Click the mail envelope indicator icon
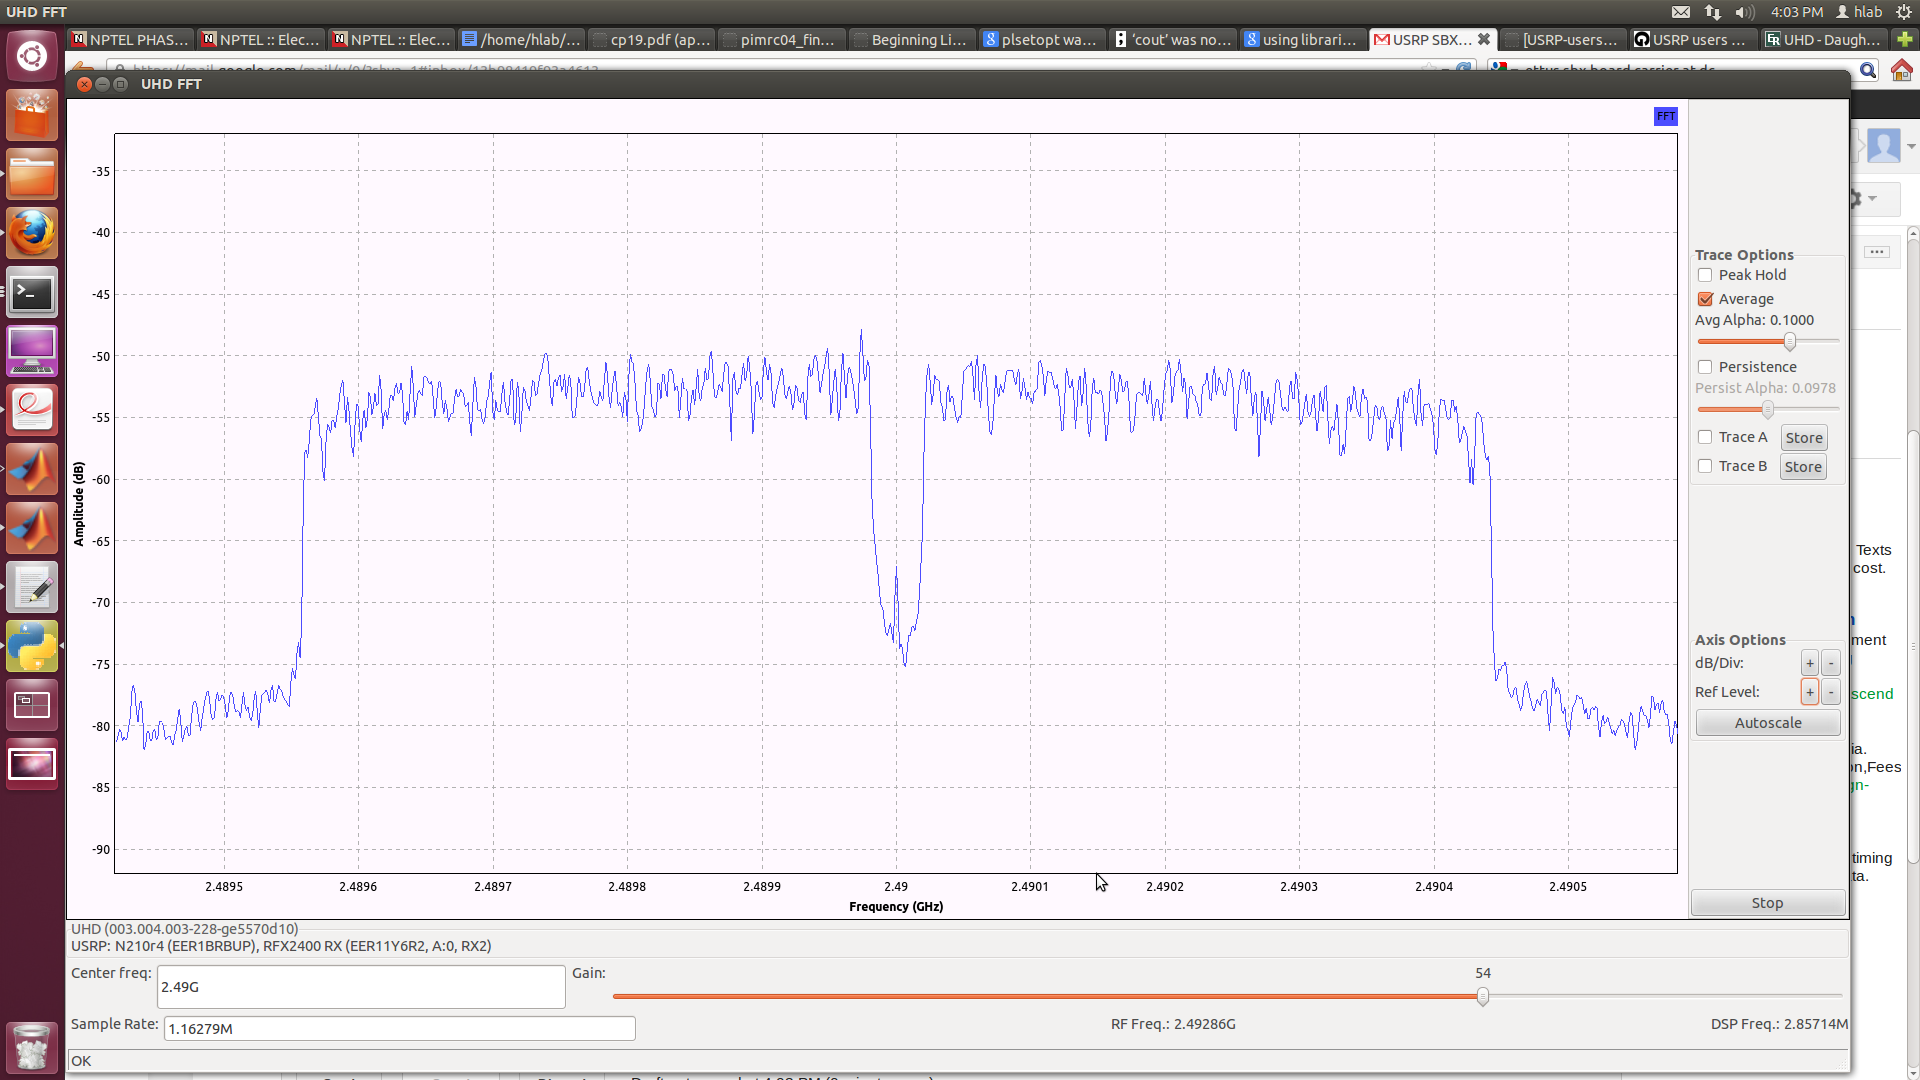Viewport: 1920px width, 1080px height. tap(1681, 12)
